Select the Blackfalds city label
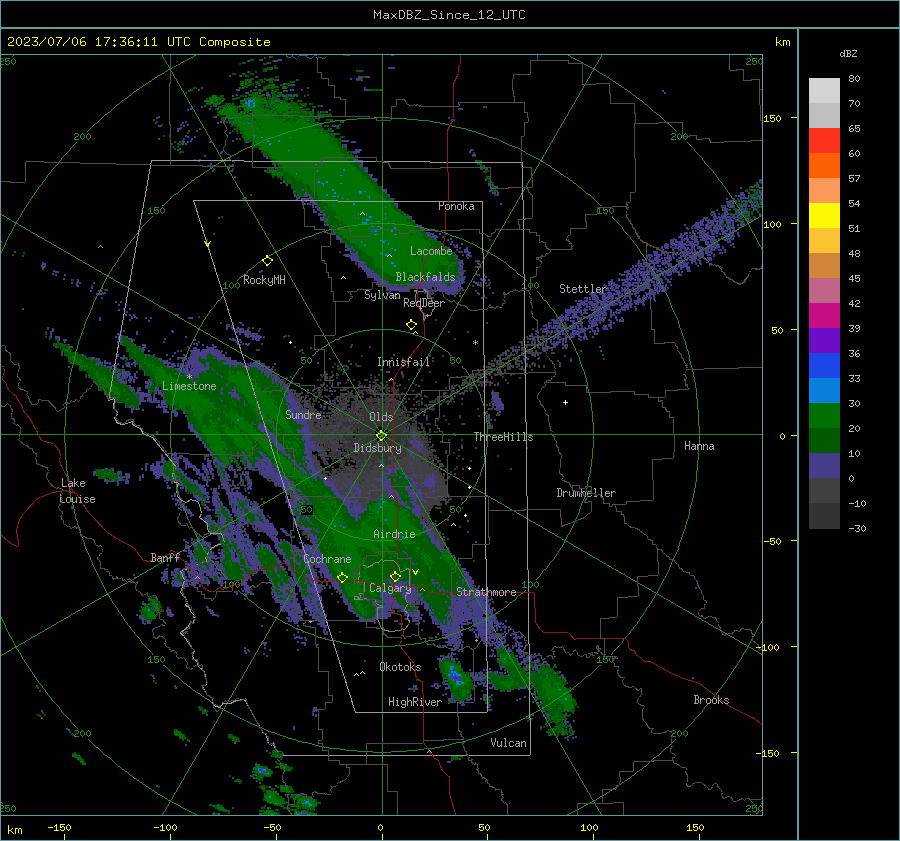The image size is (900, 841). (x=425, y=277)
